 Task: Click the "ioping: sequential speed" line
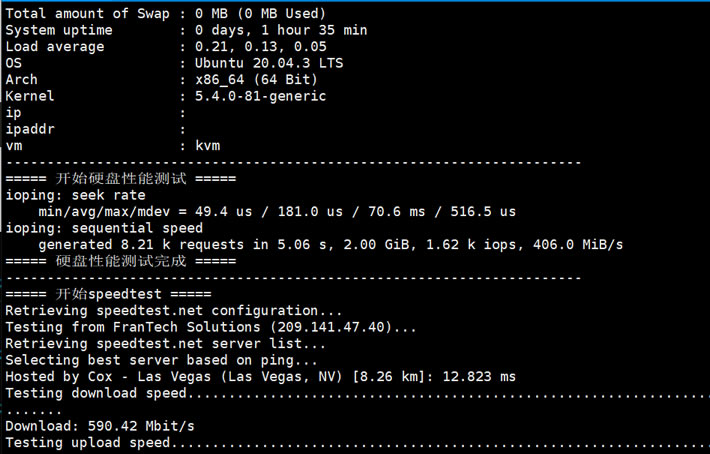[100, 228]
